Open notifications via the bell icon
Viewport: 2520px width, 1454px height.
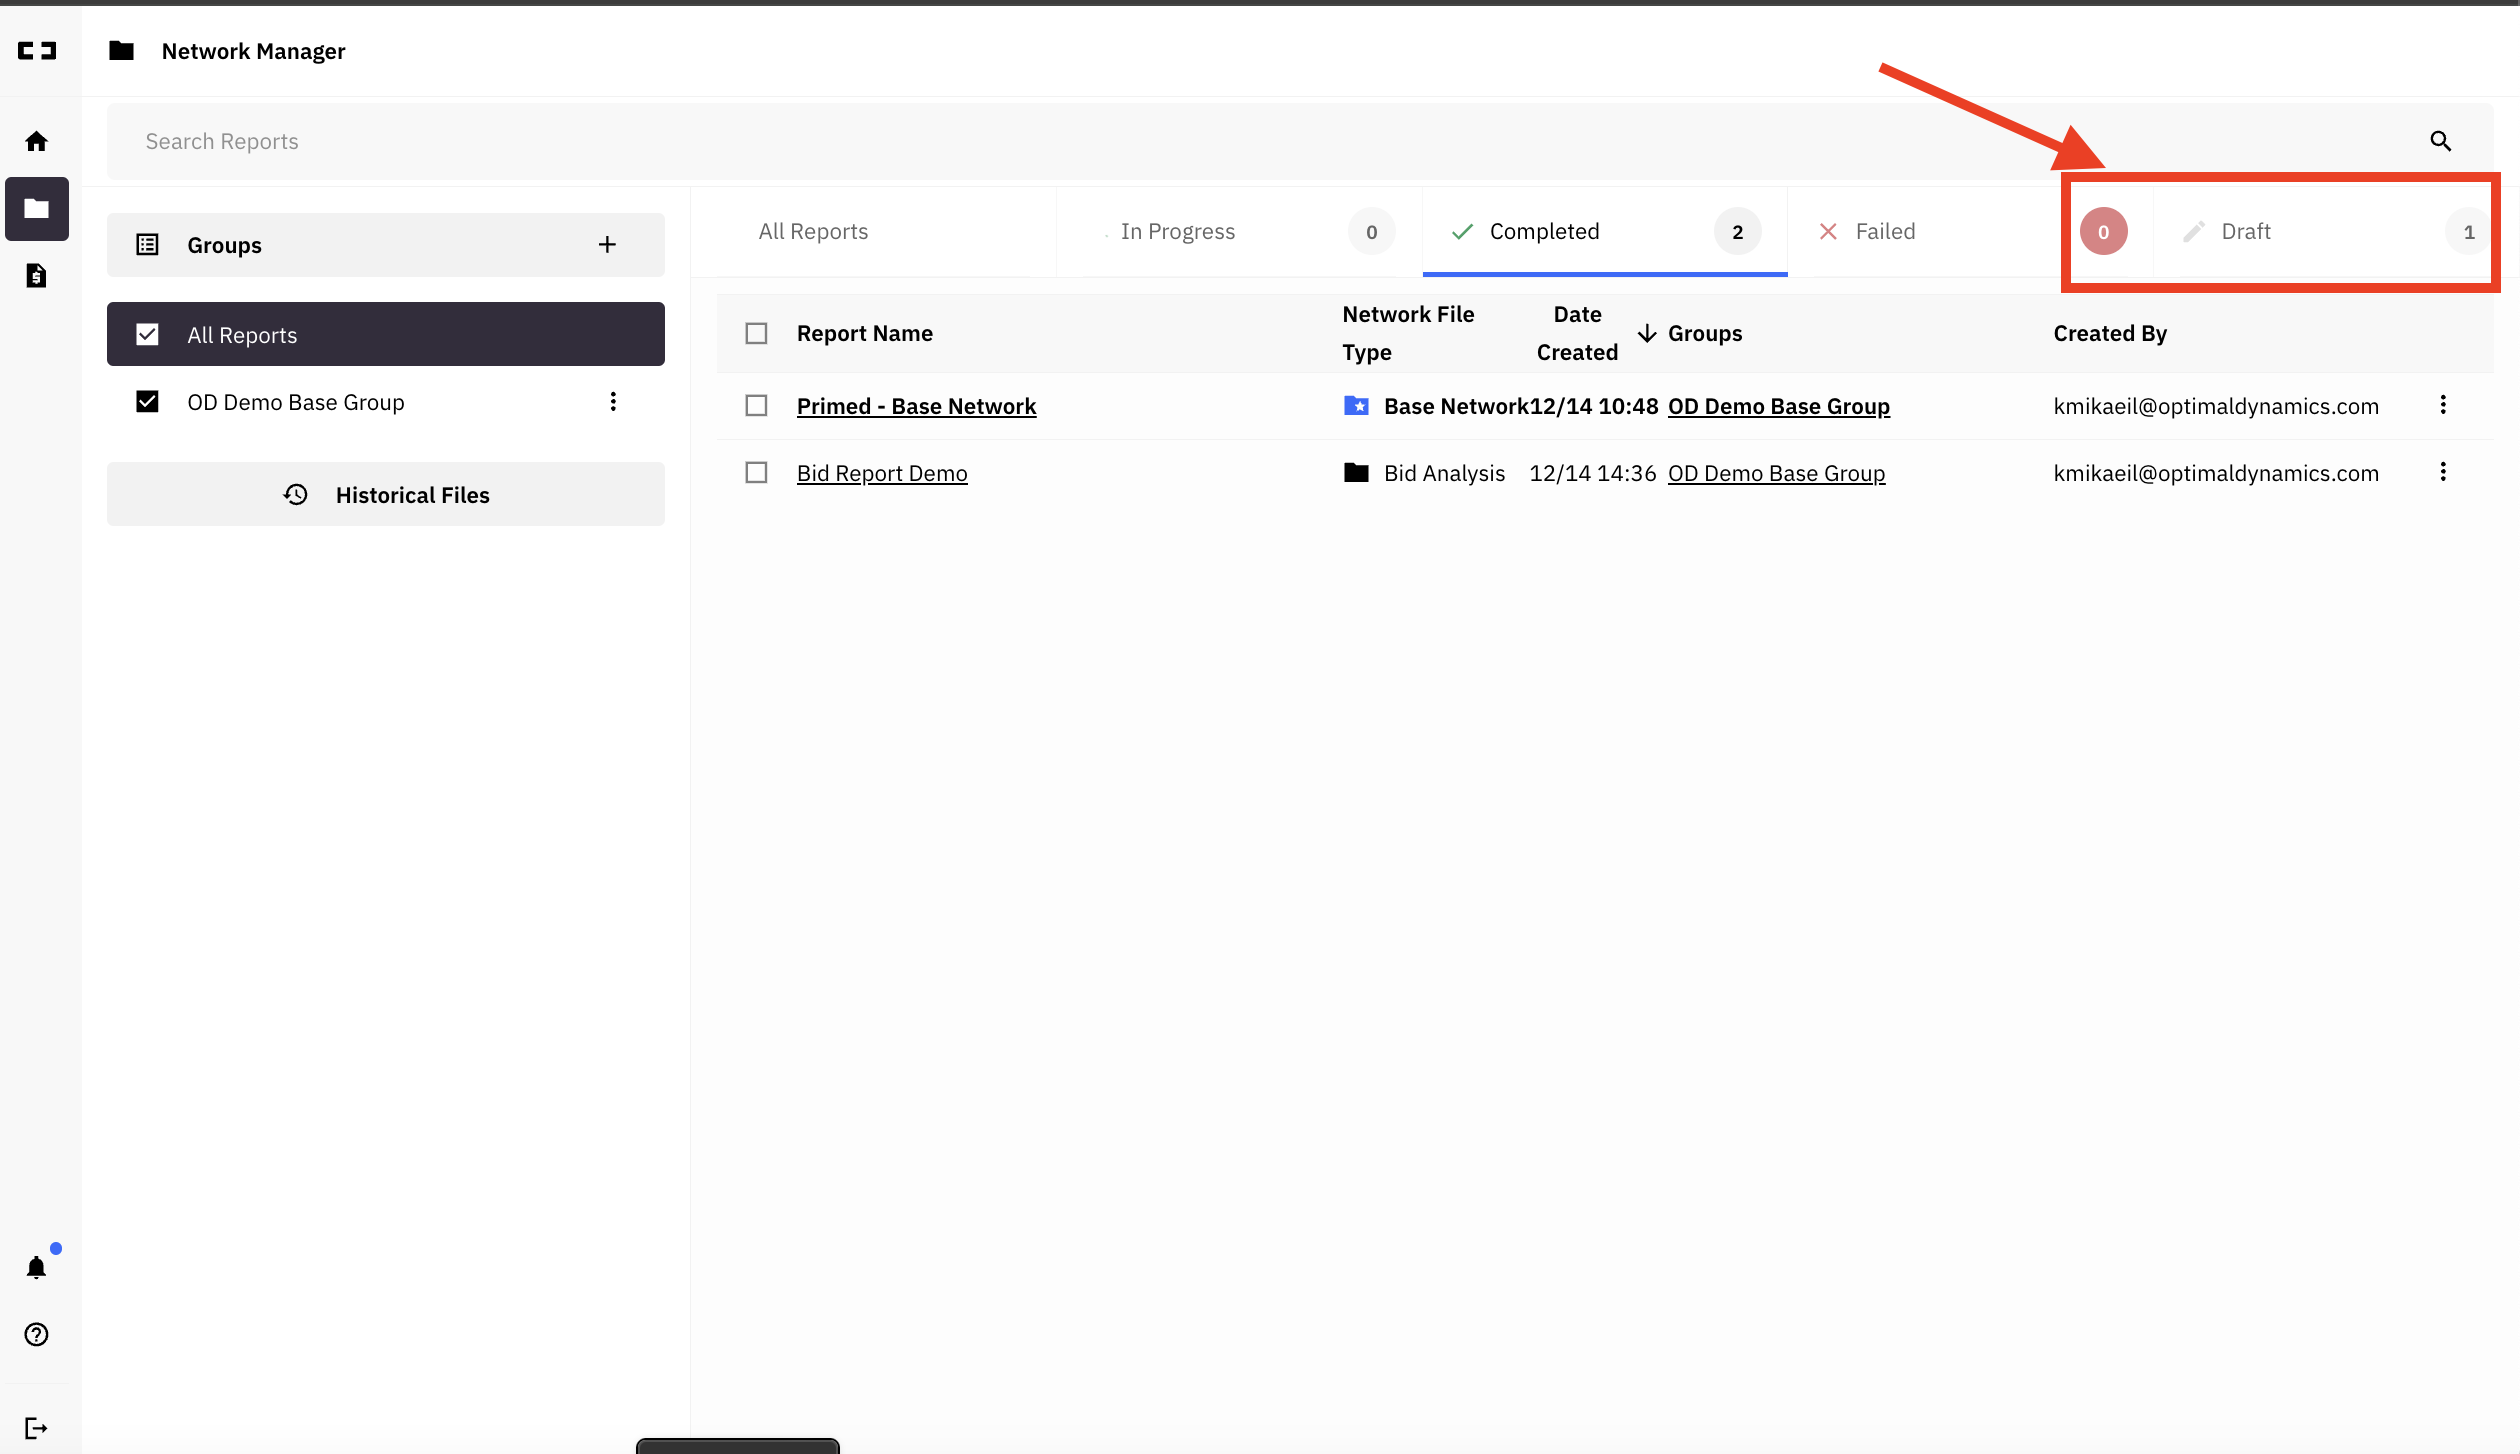(36, 1267)
